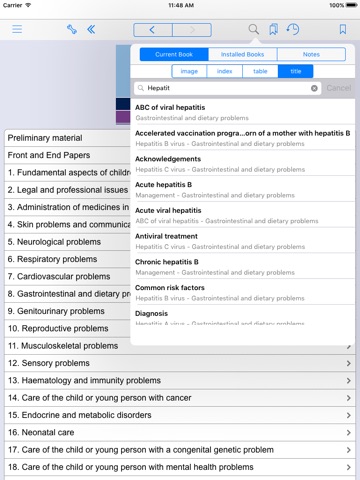
Task: Clear the Hepatit search text
Action: (314, 88)
